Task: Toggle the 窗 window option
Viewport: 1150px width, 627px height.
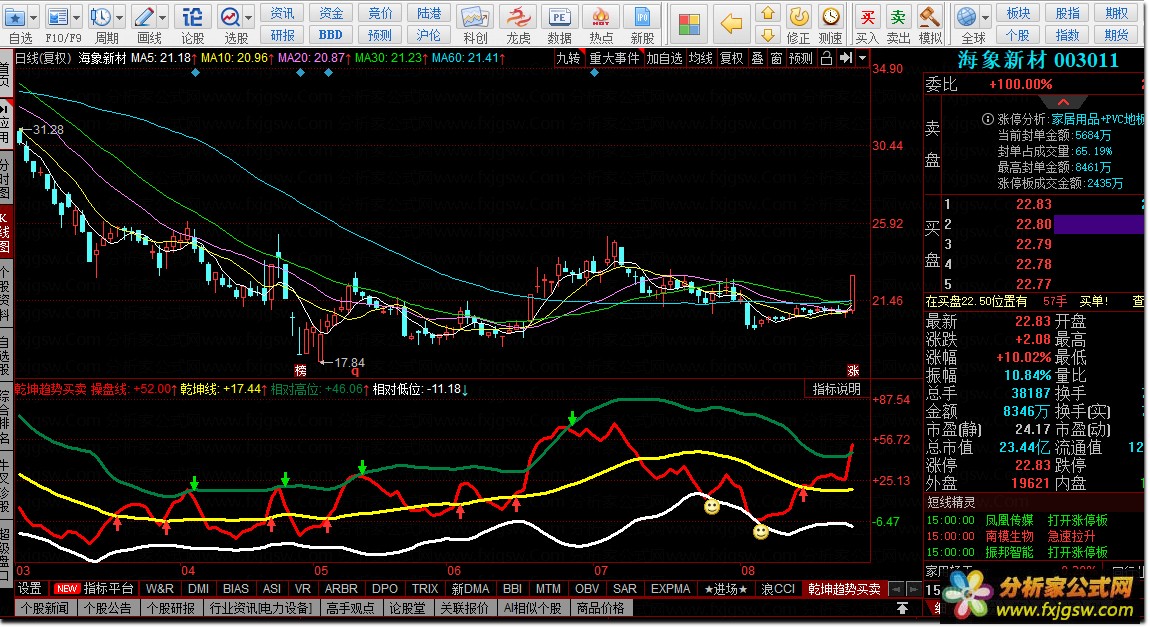Action: [x=776, y=58]
